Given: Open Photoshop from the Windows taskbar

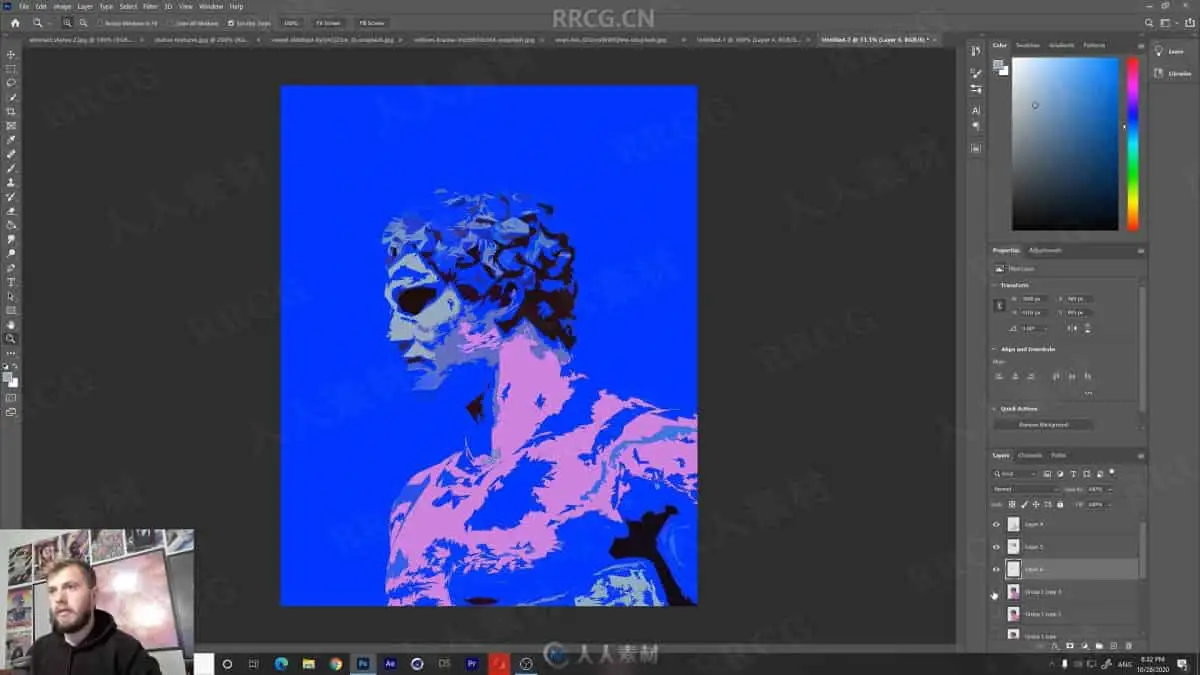Looking at the screenshot, I should click(x=363, y=663).
